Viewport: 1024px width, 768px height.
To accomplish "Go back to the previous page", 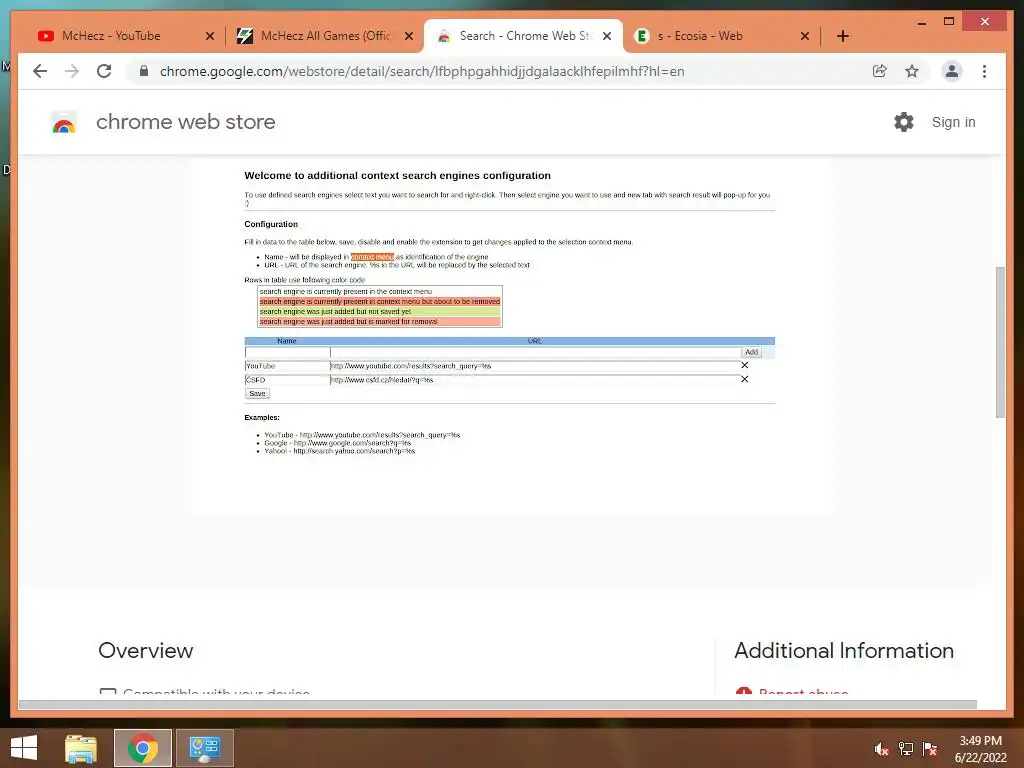I will [40, 71].
